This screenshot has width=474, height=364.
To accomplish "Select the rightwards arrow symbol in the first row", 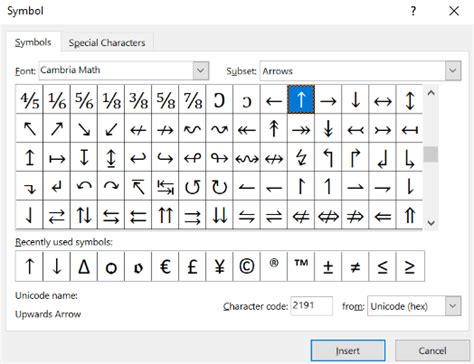I will (328, 100).
